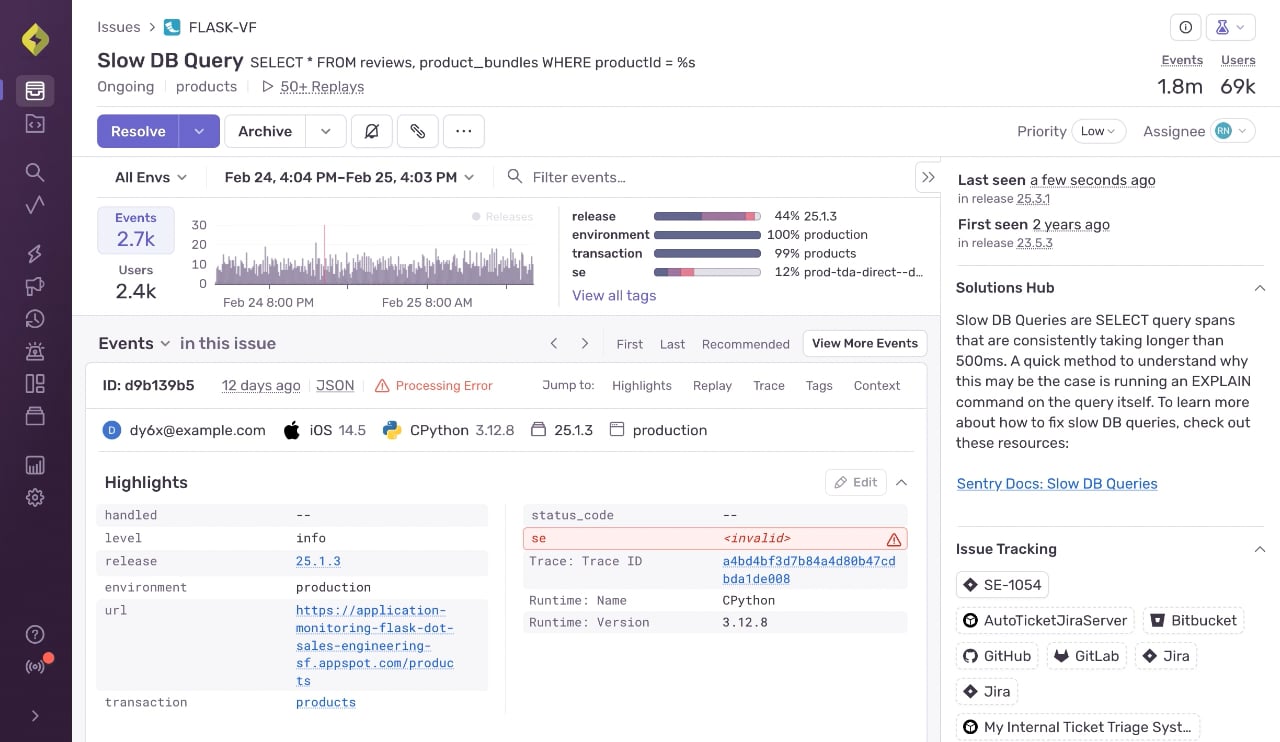
Task: Open the Priority Low dropdown
Action: [x=1098, y=131]
